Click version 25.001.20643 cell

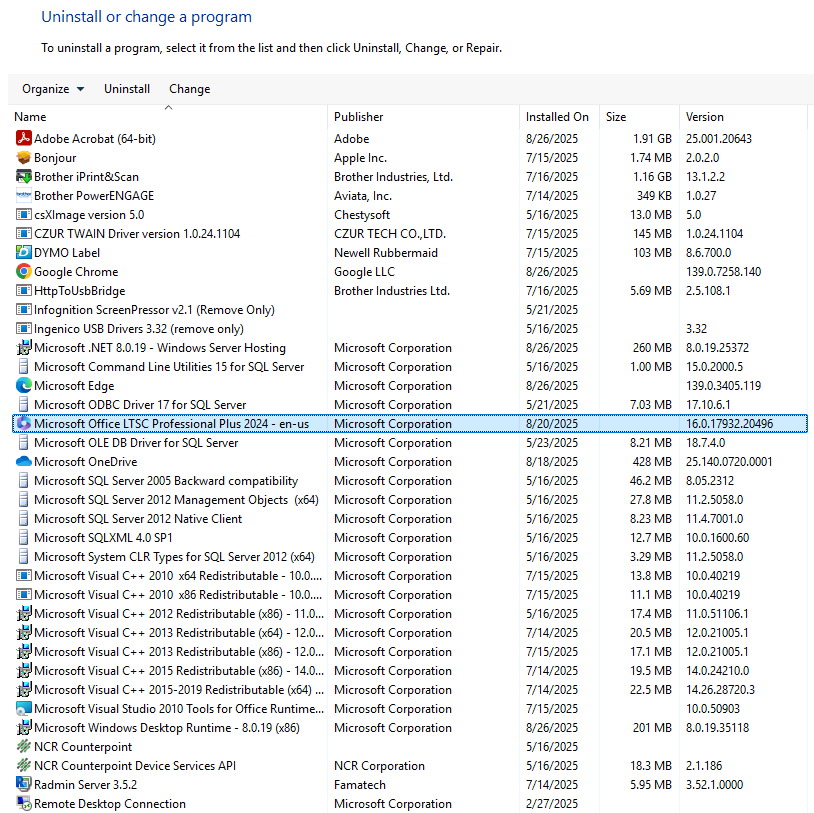[718, 139]
